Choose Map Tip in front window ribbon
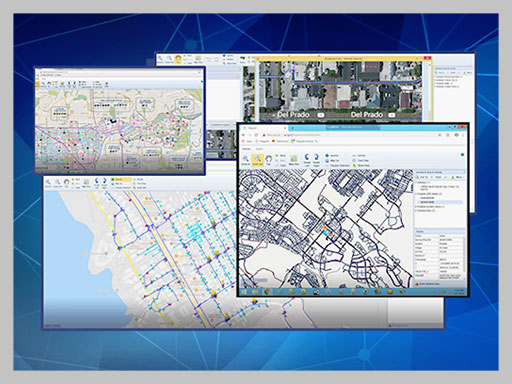This screenshot has width=512, height=384. pos(332,160)
